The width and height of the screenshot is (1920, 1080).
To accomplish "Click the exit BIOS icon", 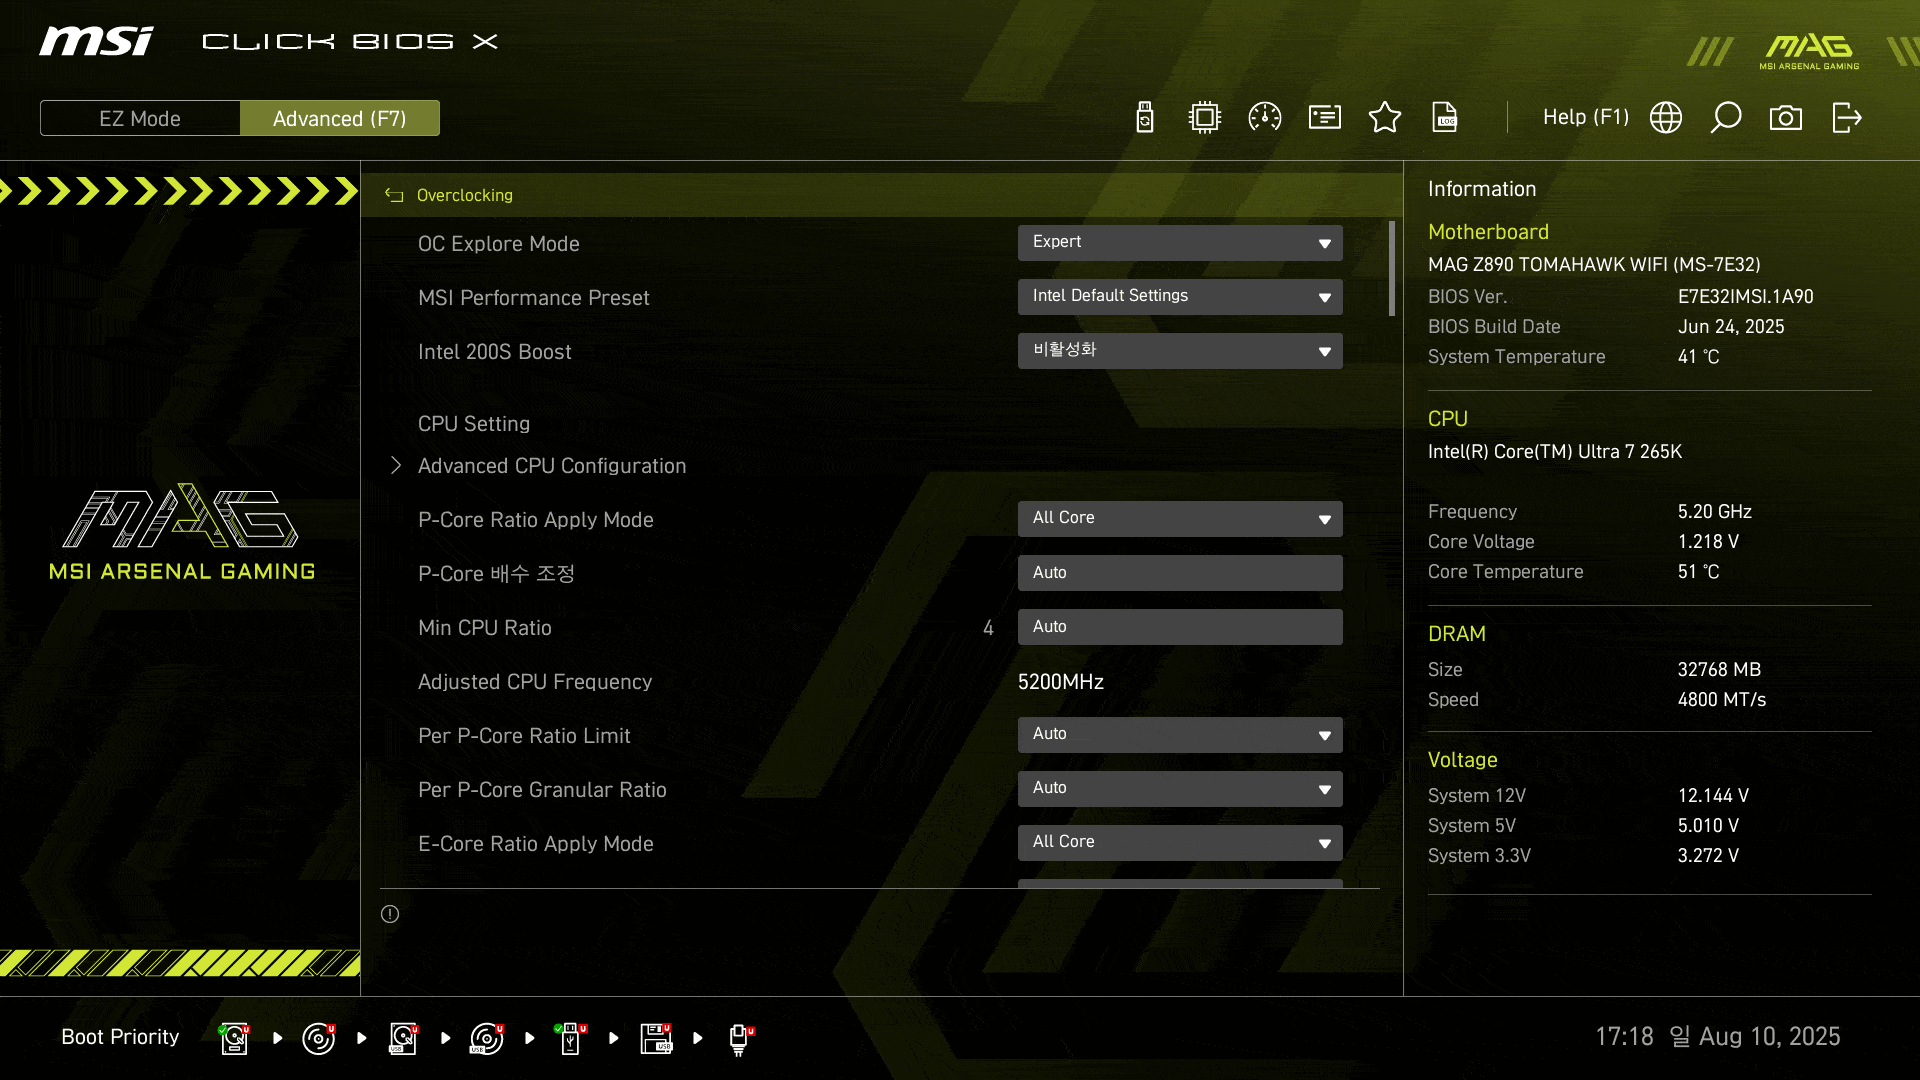I will (x=1846, y=118).
